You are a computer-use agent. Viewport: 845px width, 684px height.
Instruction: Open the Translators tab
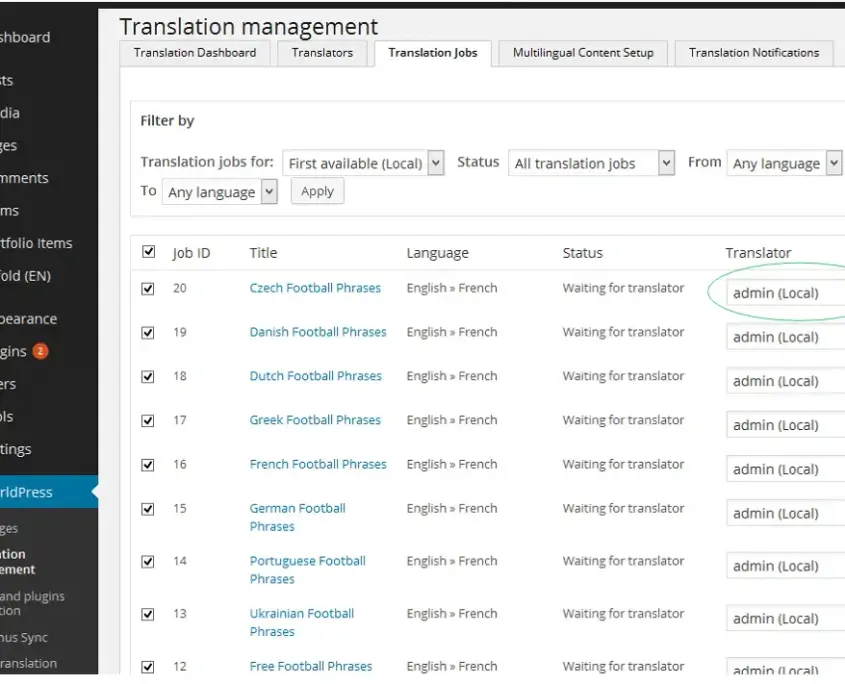[x=322, y=53]
